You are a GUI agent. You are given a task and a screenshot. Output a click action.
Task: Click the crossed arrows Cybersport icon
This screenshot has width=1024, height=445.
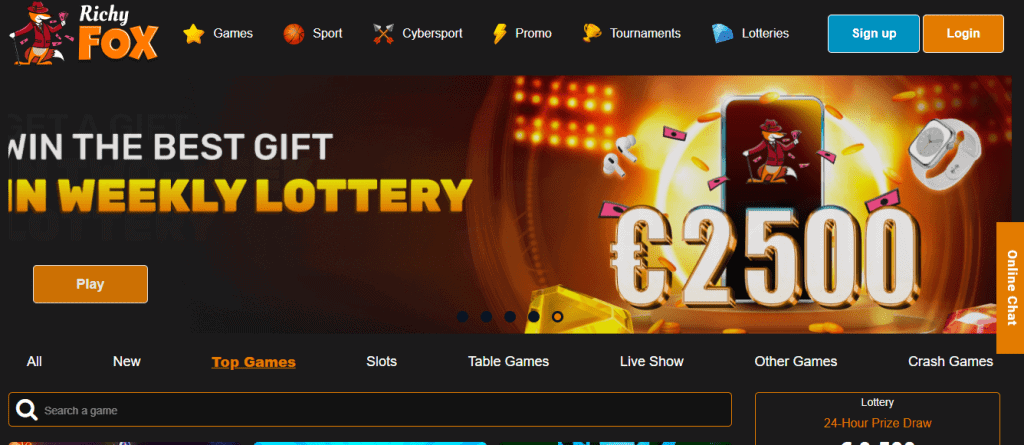point(384,33)
